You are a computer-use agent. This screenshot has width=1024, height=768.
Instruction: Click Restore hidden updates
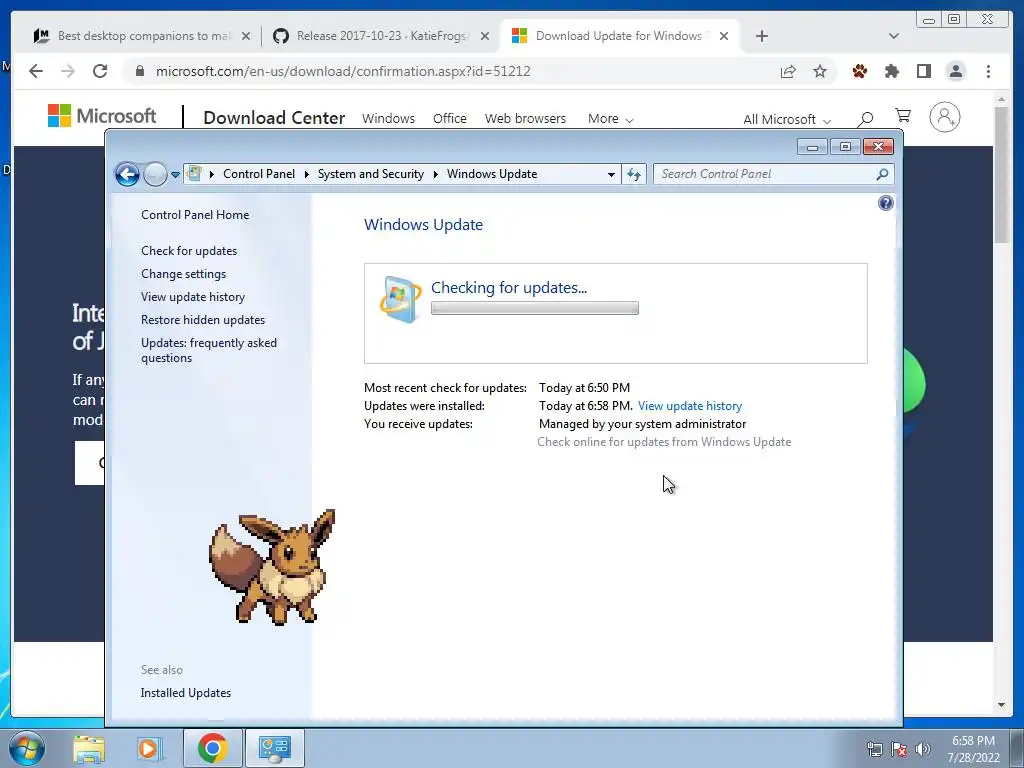pyautogui.click(x=202, y=319)
